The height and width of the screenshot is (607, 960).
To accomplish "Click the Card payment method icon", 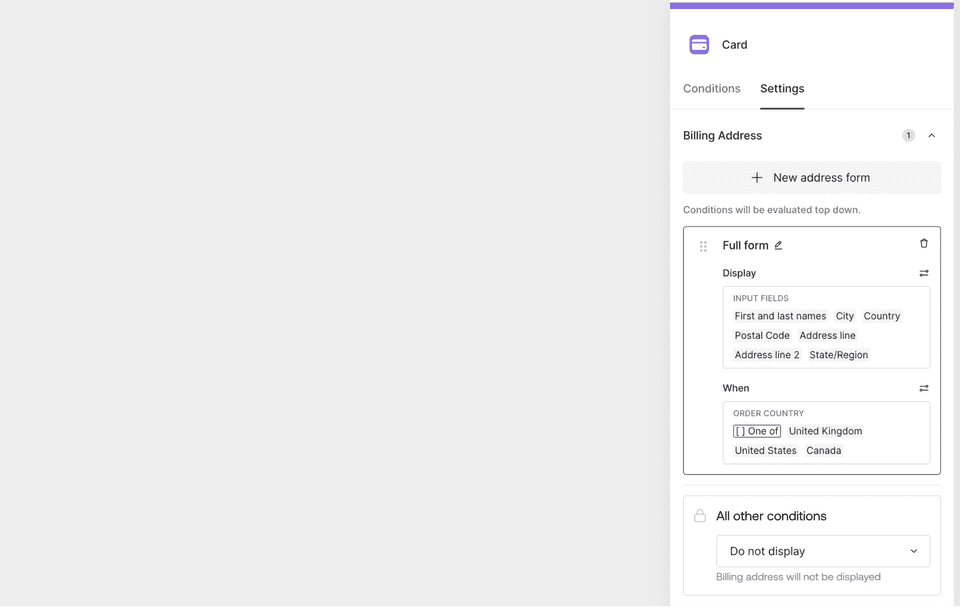I will click(x=699, y=45).
